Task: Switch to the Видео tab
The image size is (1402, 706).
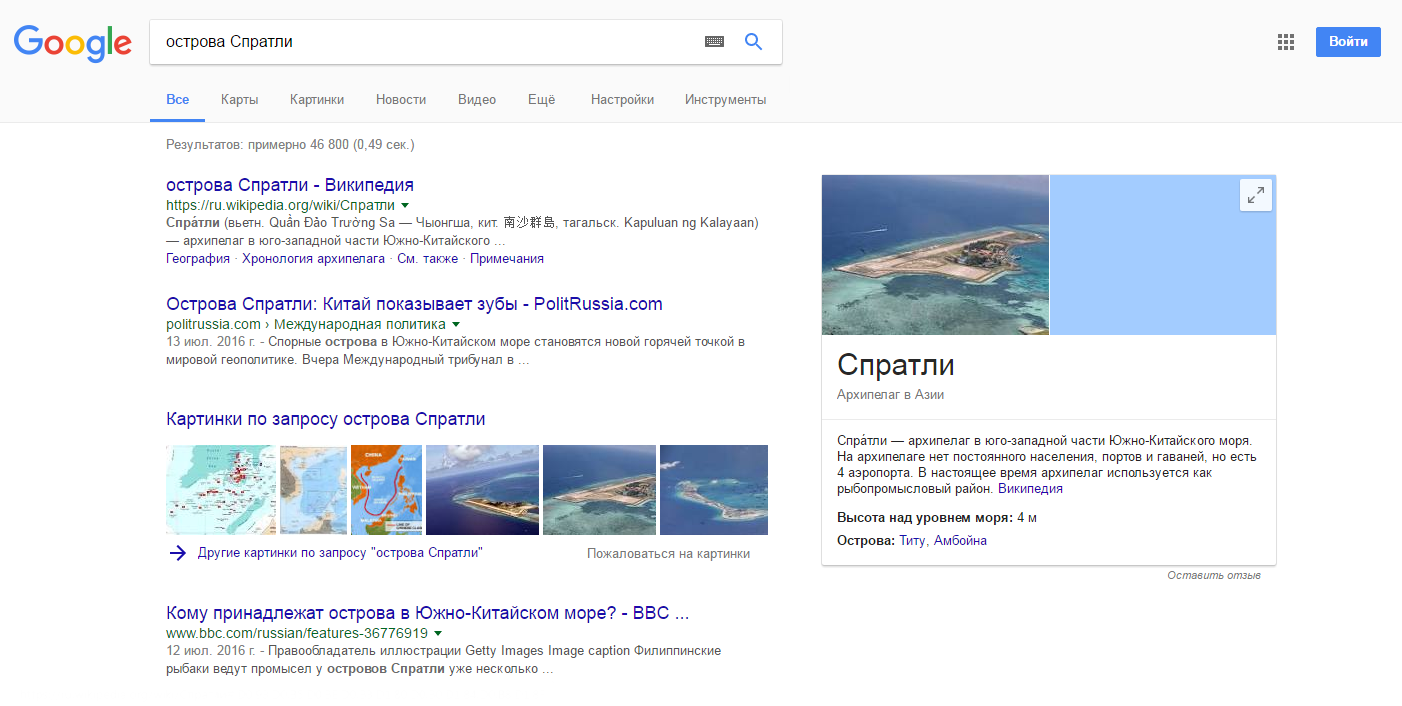Action: pos(477,100)
